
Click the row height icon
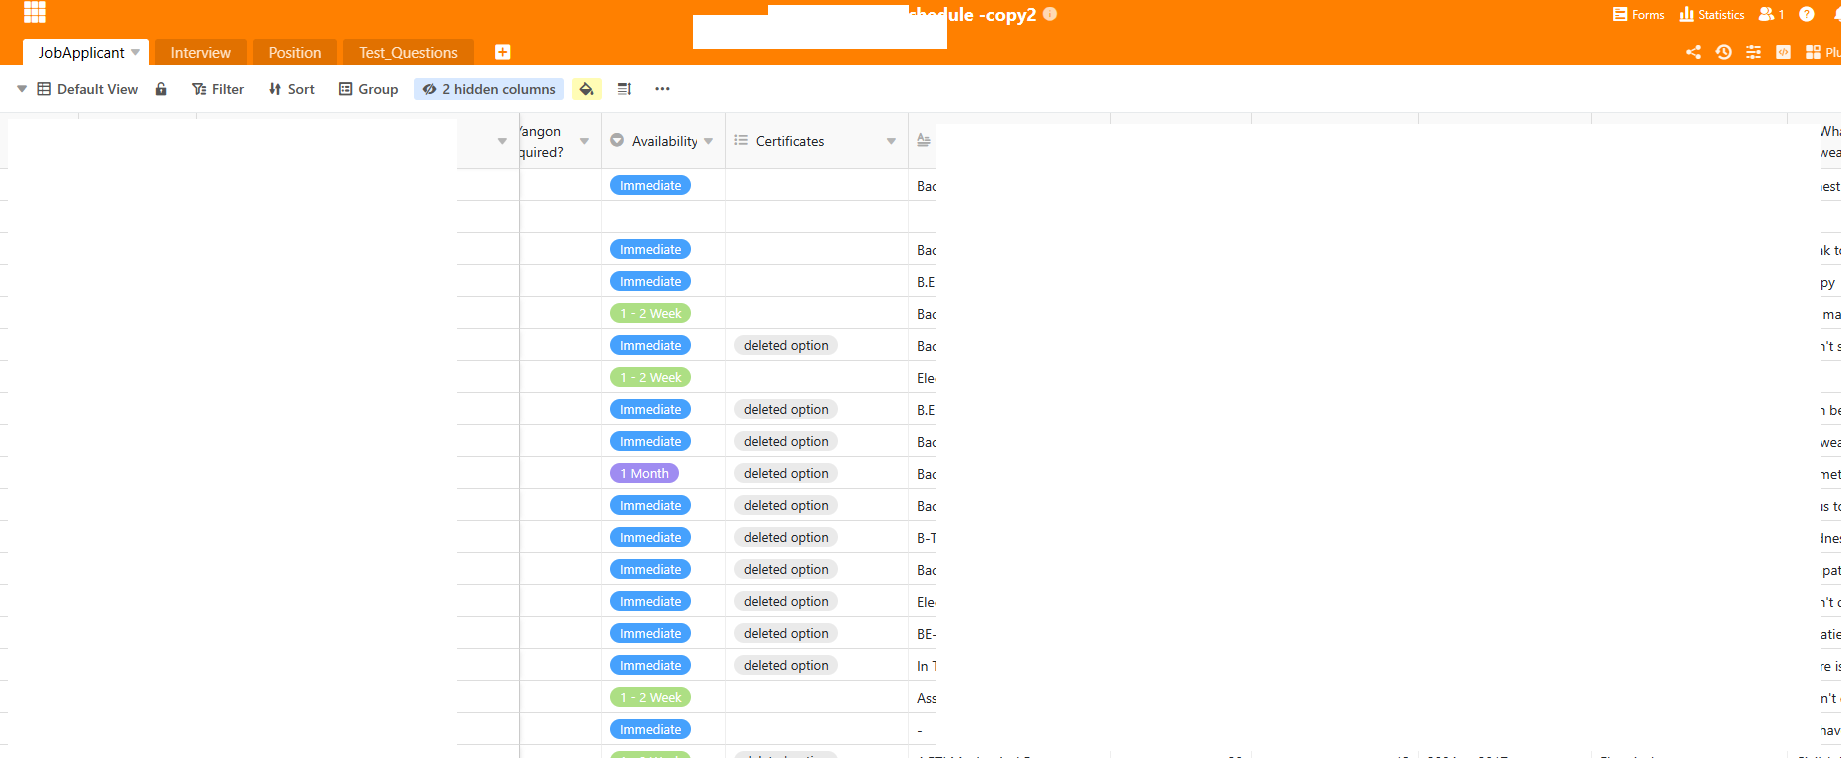[624, 89]
